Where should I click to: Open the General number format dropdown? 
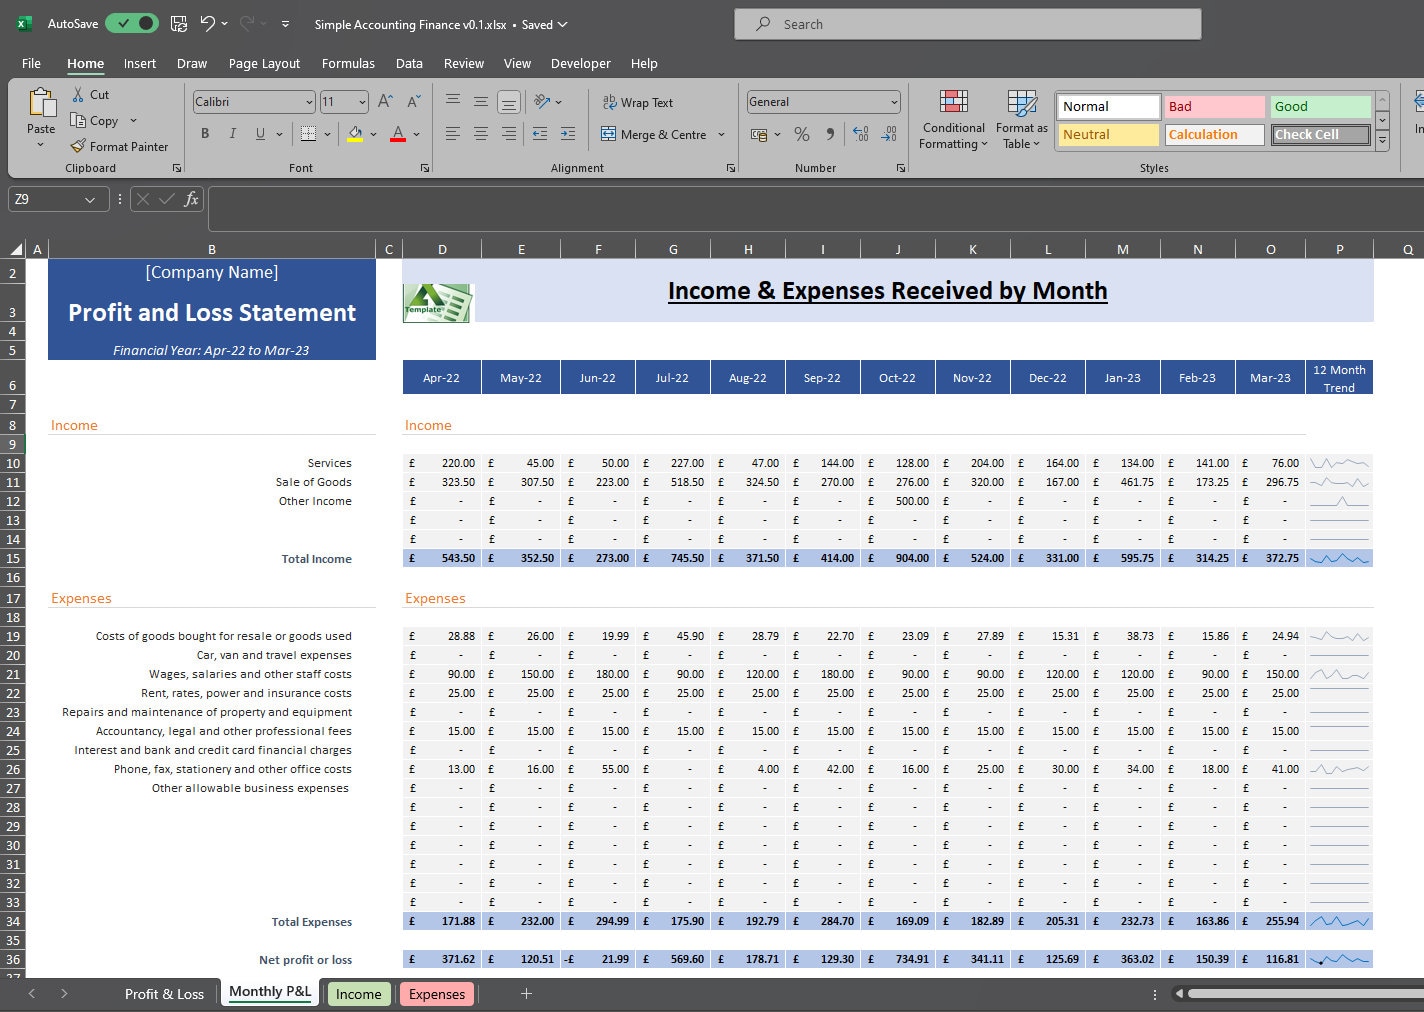[893, 101]
